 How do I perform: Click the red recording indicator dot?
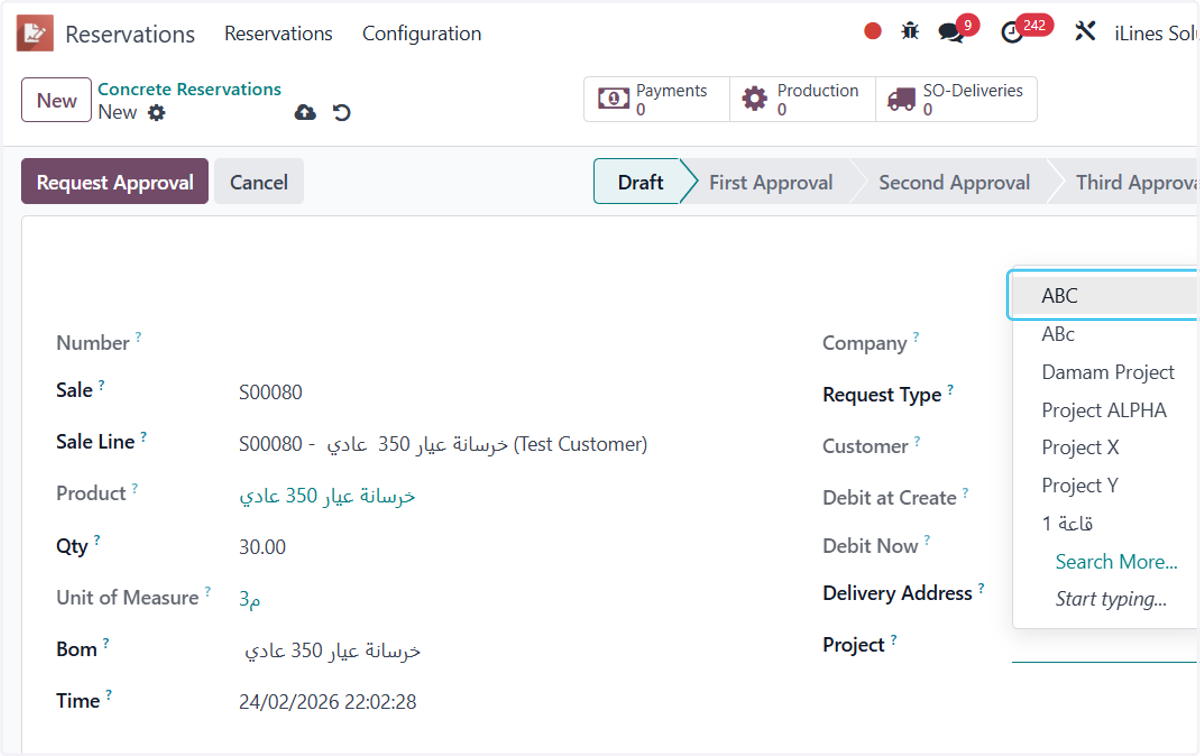pos(873,32)
